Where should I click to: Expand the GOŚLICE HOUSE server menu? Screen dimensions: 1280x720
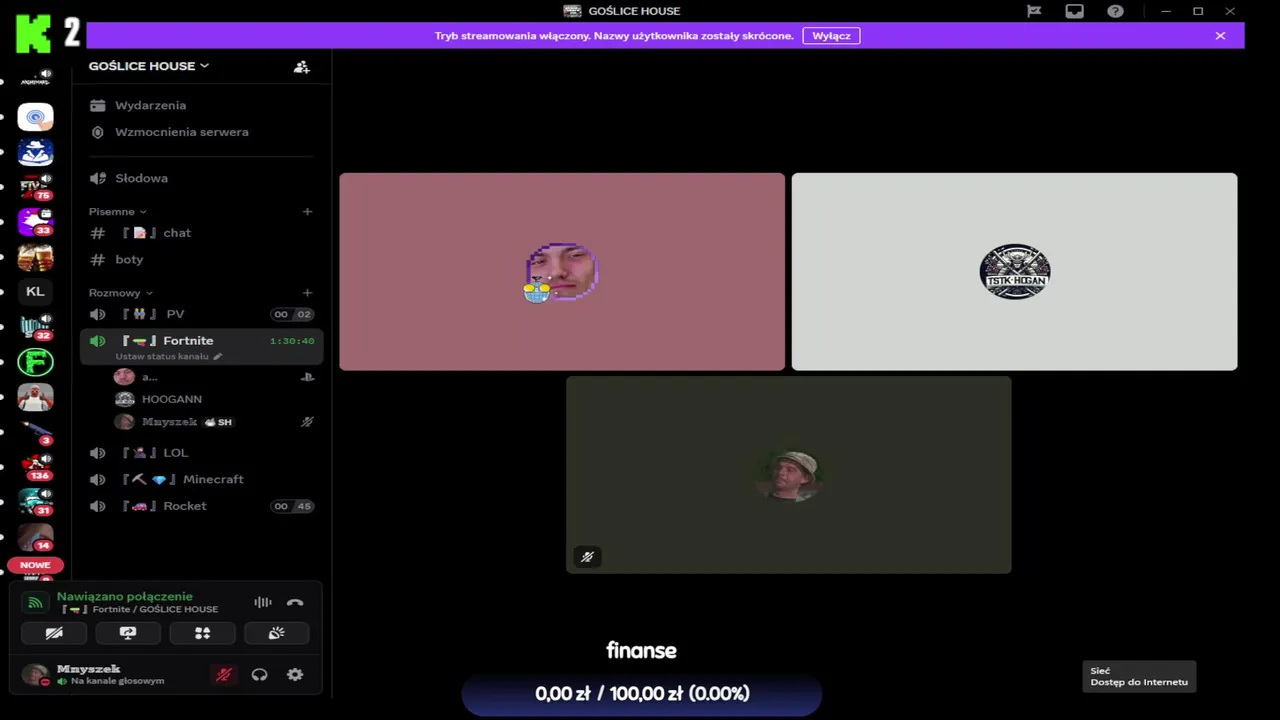click(149, 66)
